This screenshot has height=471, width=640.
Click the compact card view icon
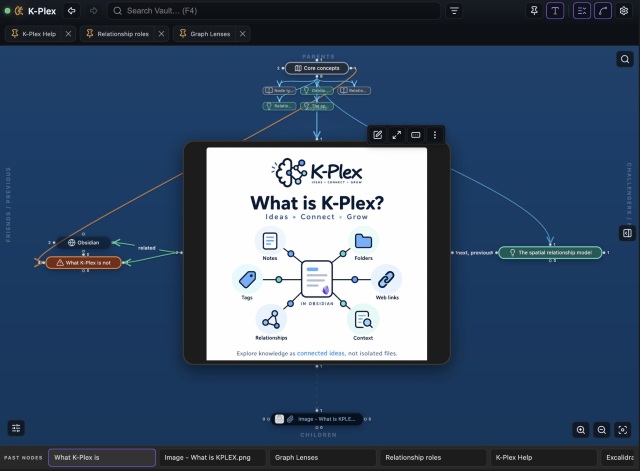[416, 135]
